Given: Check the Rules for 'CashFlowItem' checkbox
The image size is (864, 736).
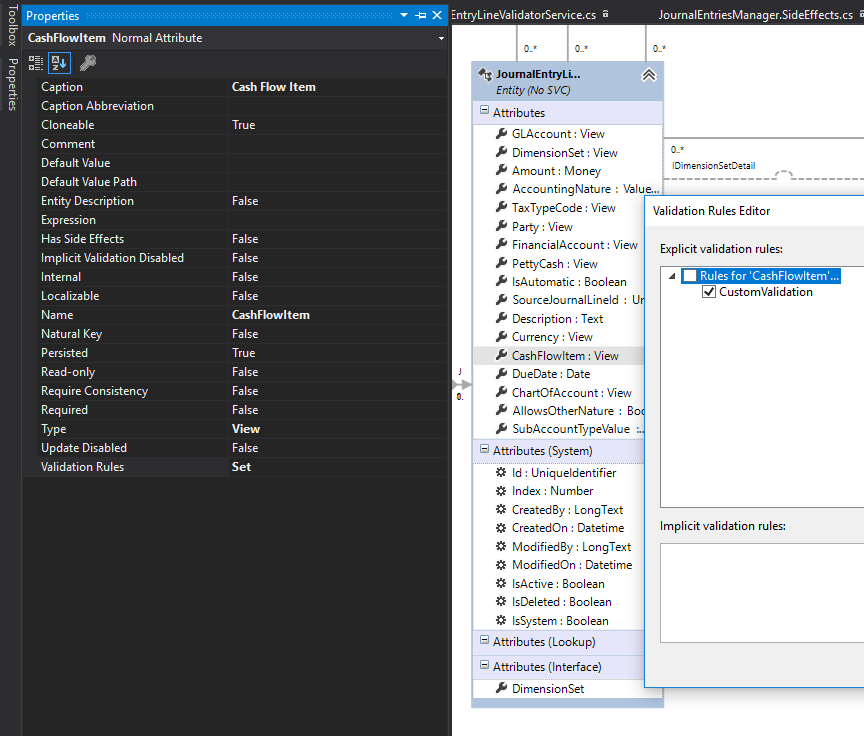Looking at the screenshot, I should pyautogui.click(x=690, y=275).
